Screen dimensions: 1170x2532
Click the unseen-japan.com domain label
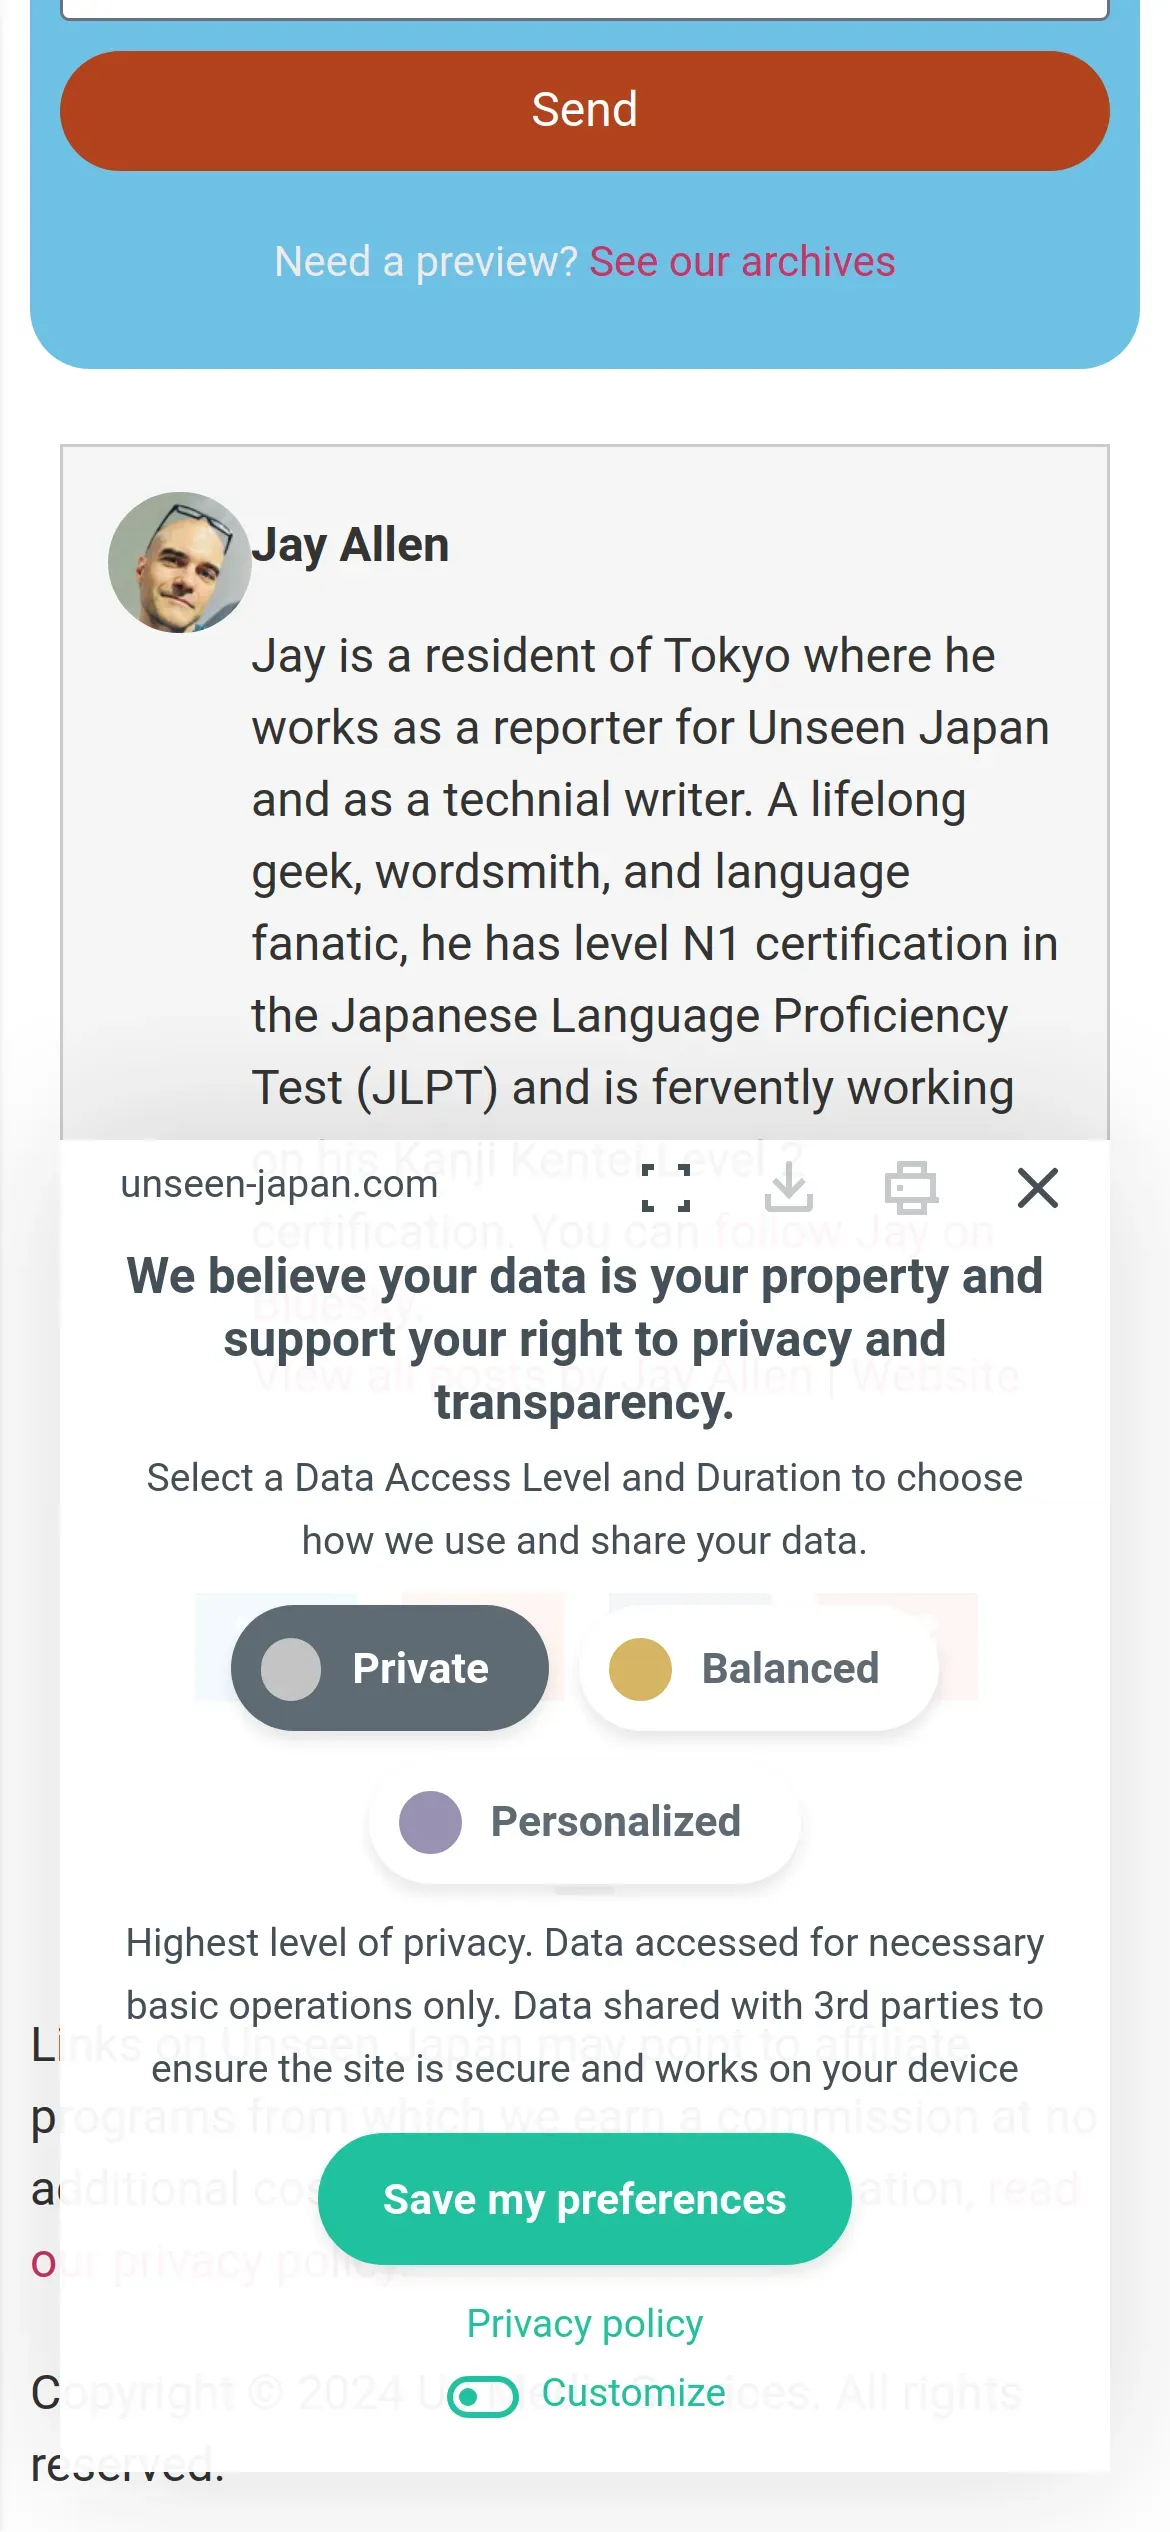[279, 1184]
